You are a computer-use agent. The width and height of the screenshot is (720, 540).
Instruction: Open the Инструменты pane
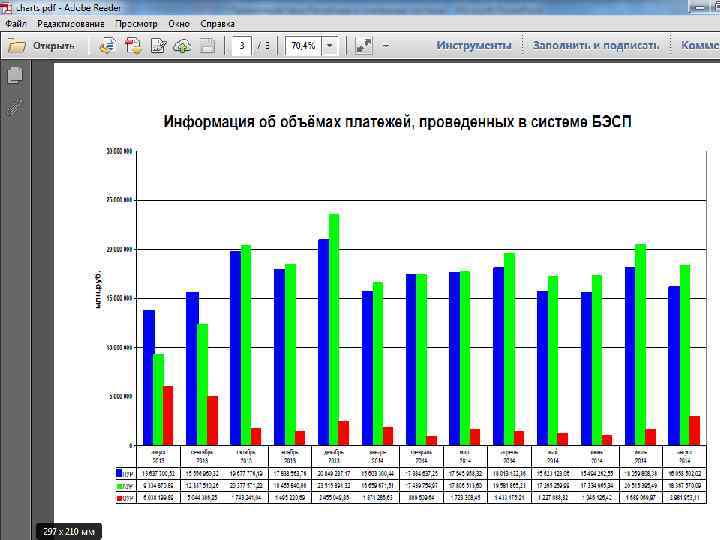(x=474, y=45)
